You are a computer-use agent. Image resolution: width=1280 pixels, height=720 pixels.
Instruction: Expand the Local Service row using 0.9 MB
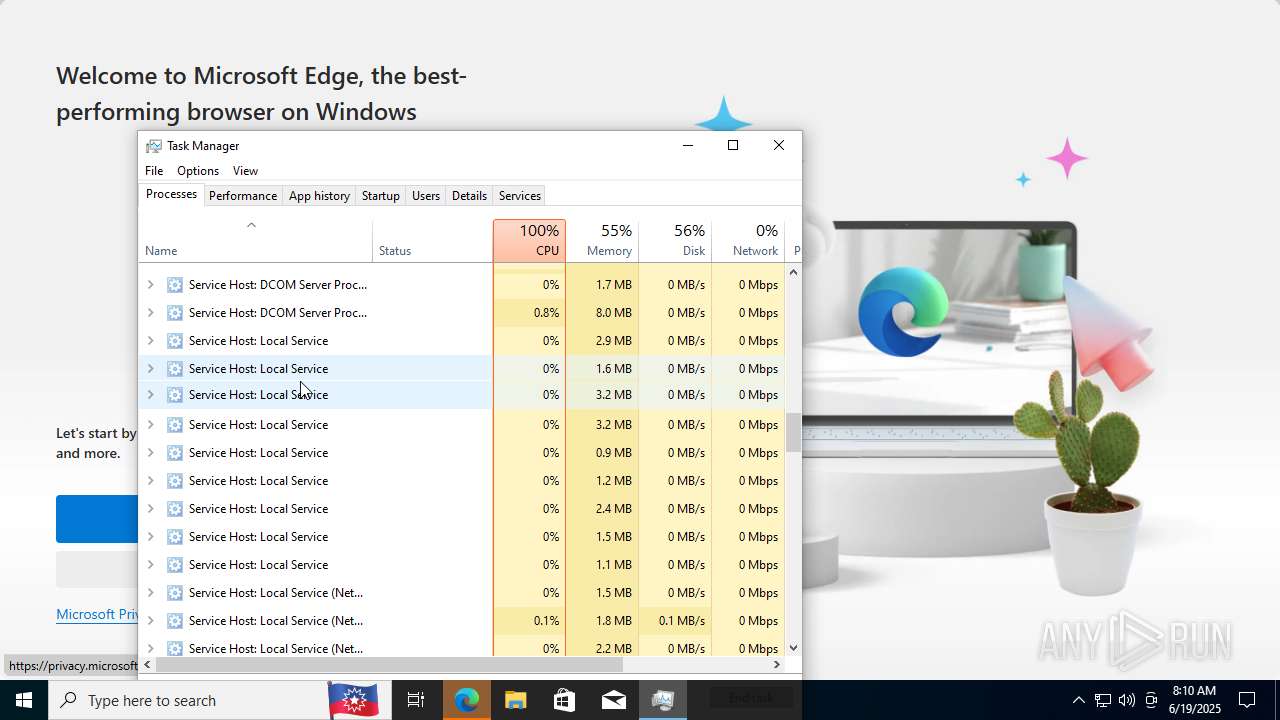(x=151, y=453)
